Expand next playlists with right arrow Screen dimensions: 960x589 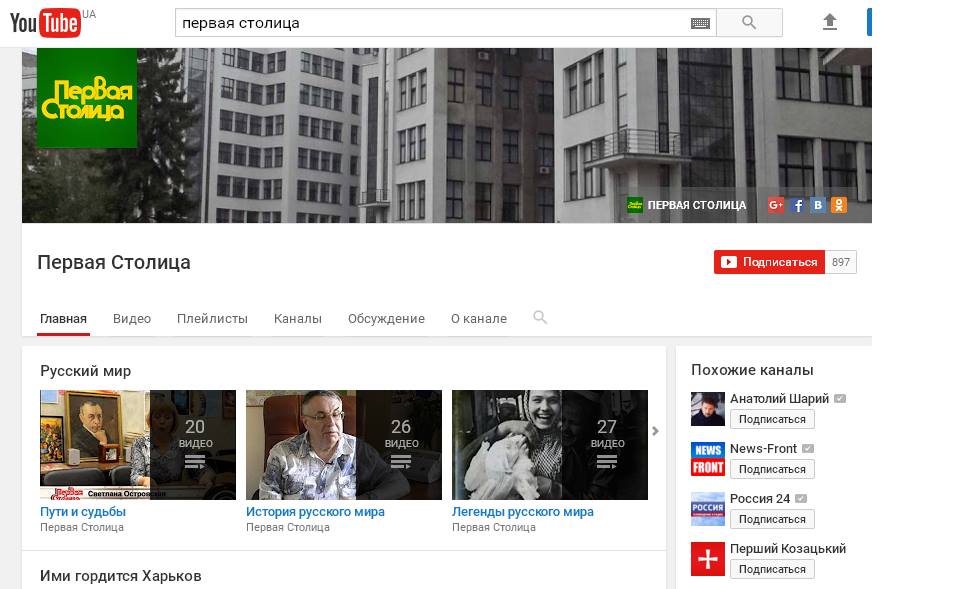[656, 432]
